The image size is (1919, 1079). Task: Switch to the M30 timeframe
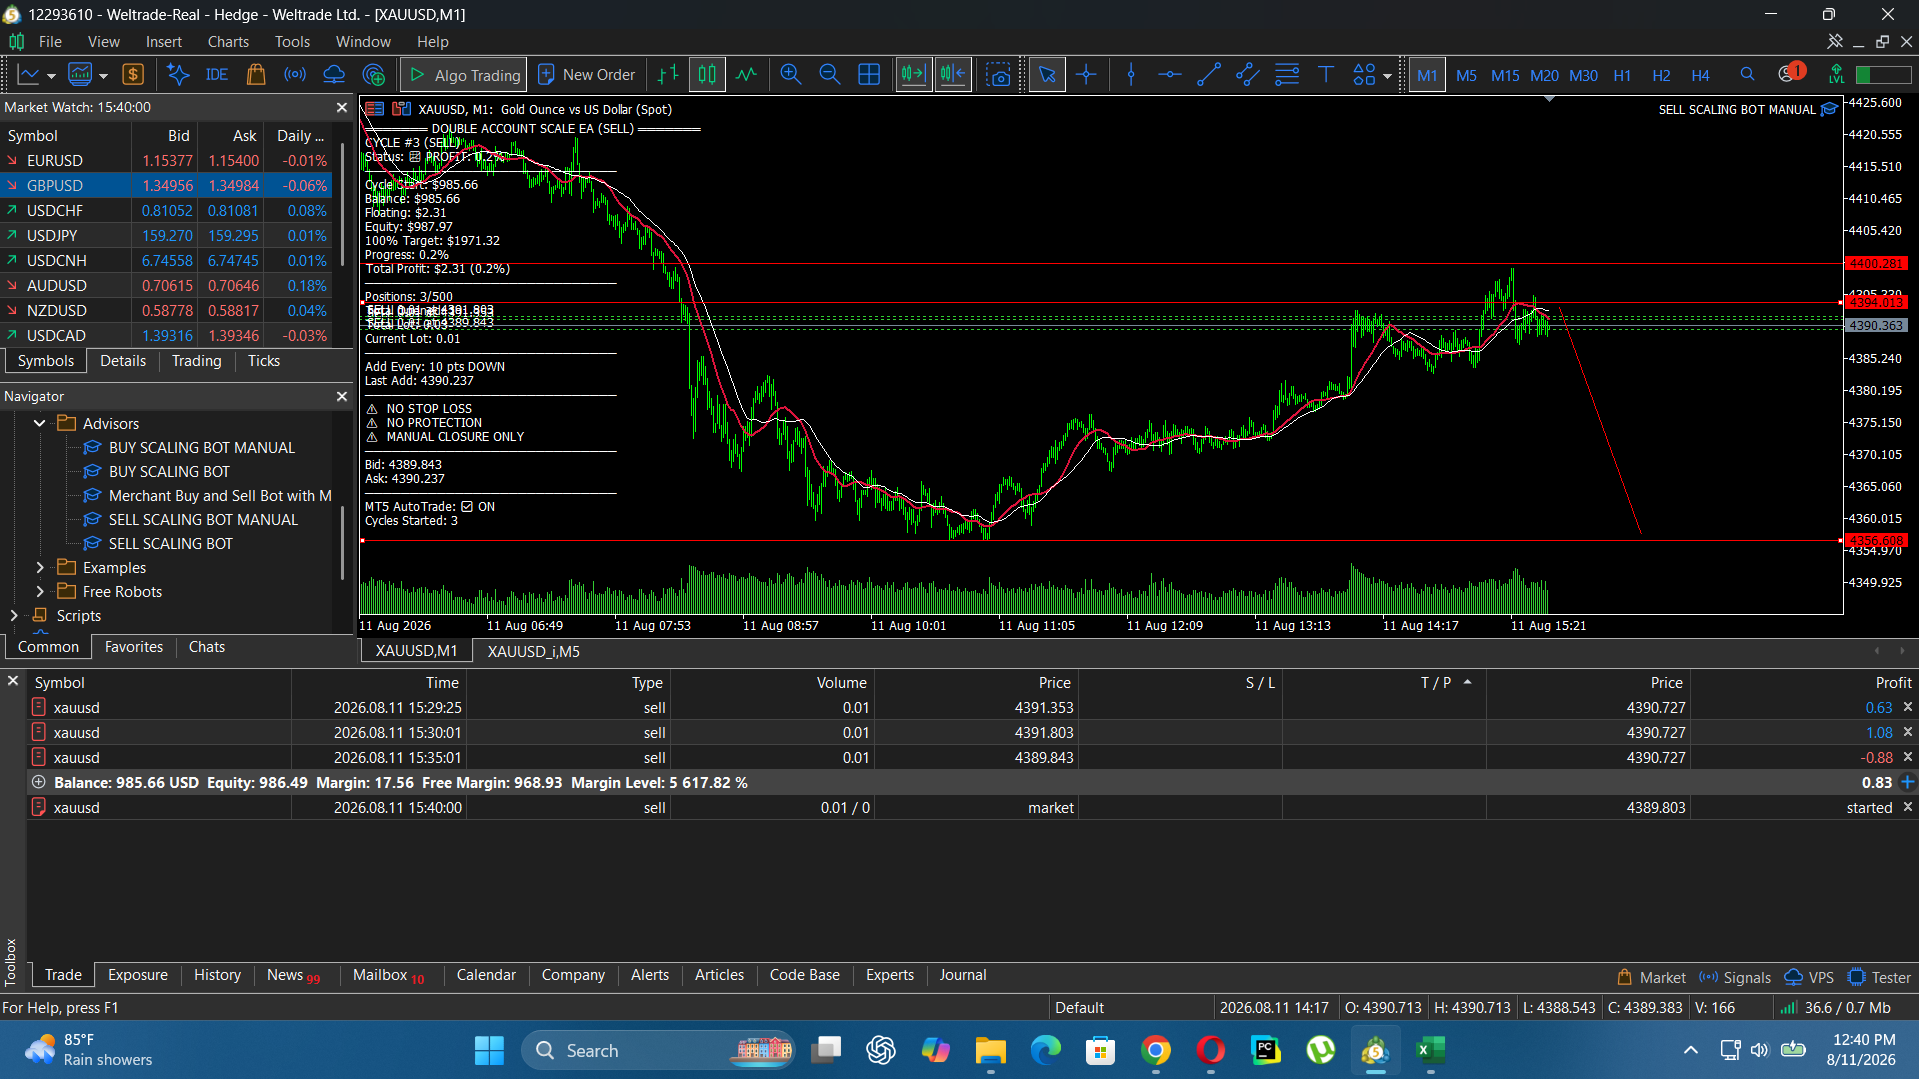click(x=1583, y=75)
